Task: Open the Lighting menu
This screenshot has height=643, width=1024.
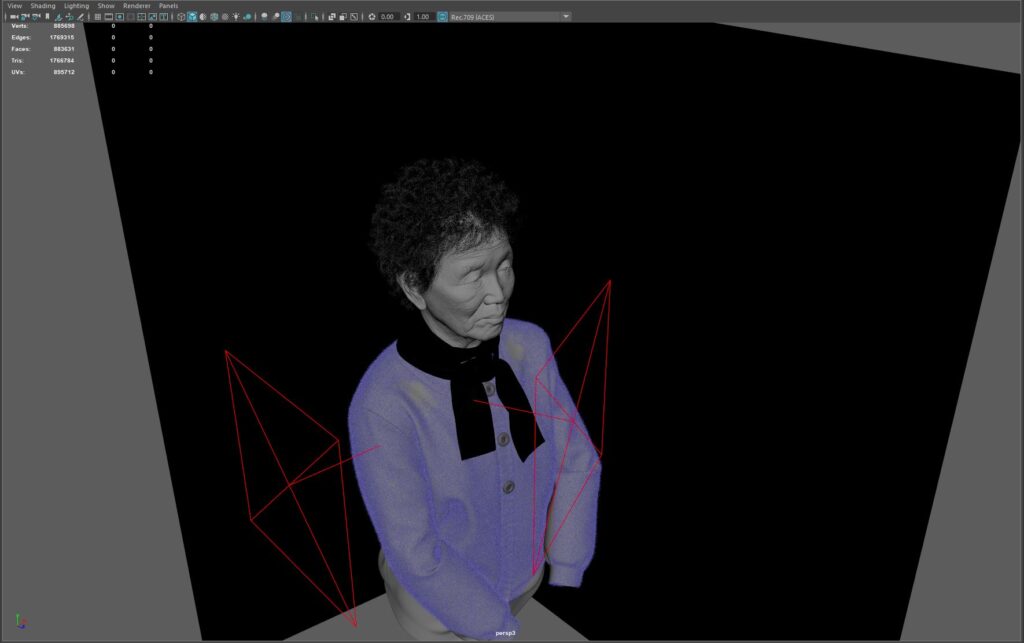Action: pyautogui.click(x=76, y=5)
